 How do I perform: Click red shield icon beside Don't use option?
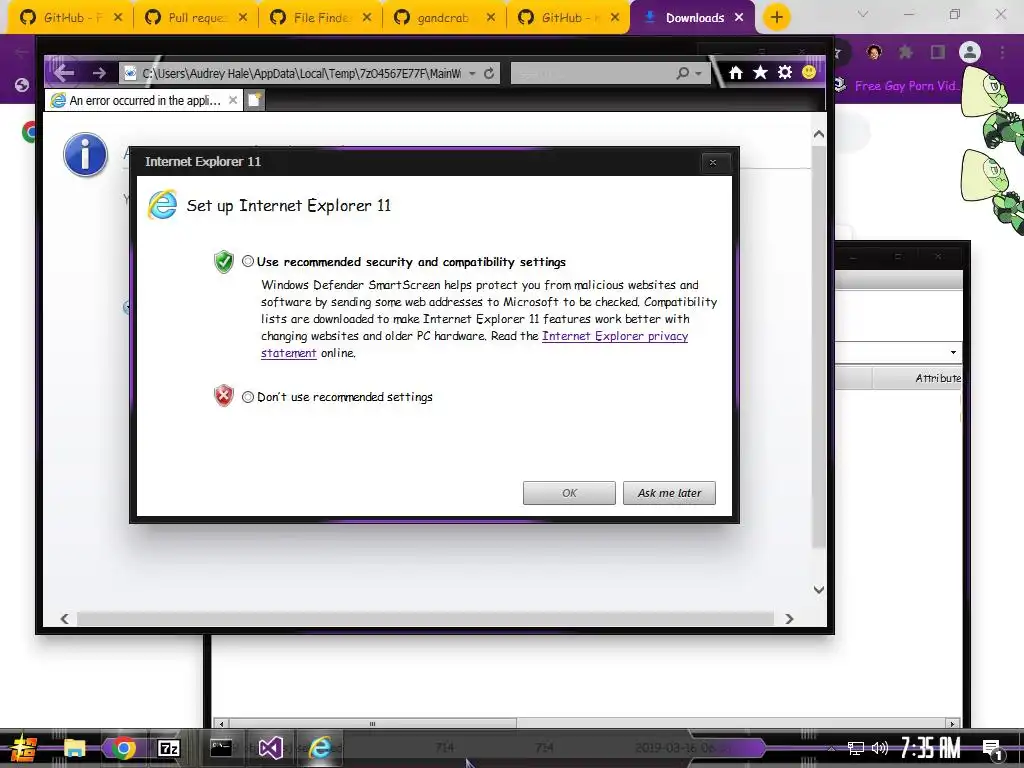coord(223,395)
